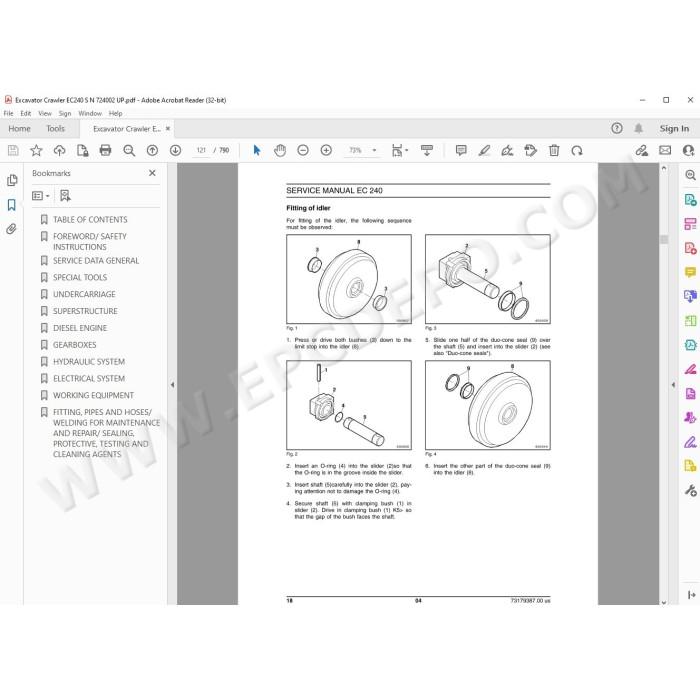Collapse the right tools pane arrow

[673, 384]
